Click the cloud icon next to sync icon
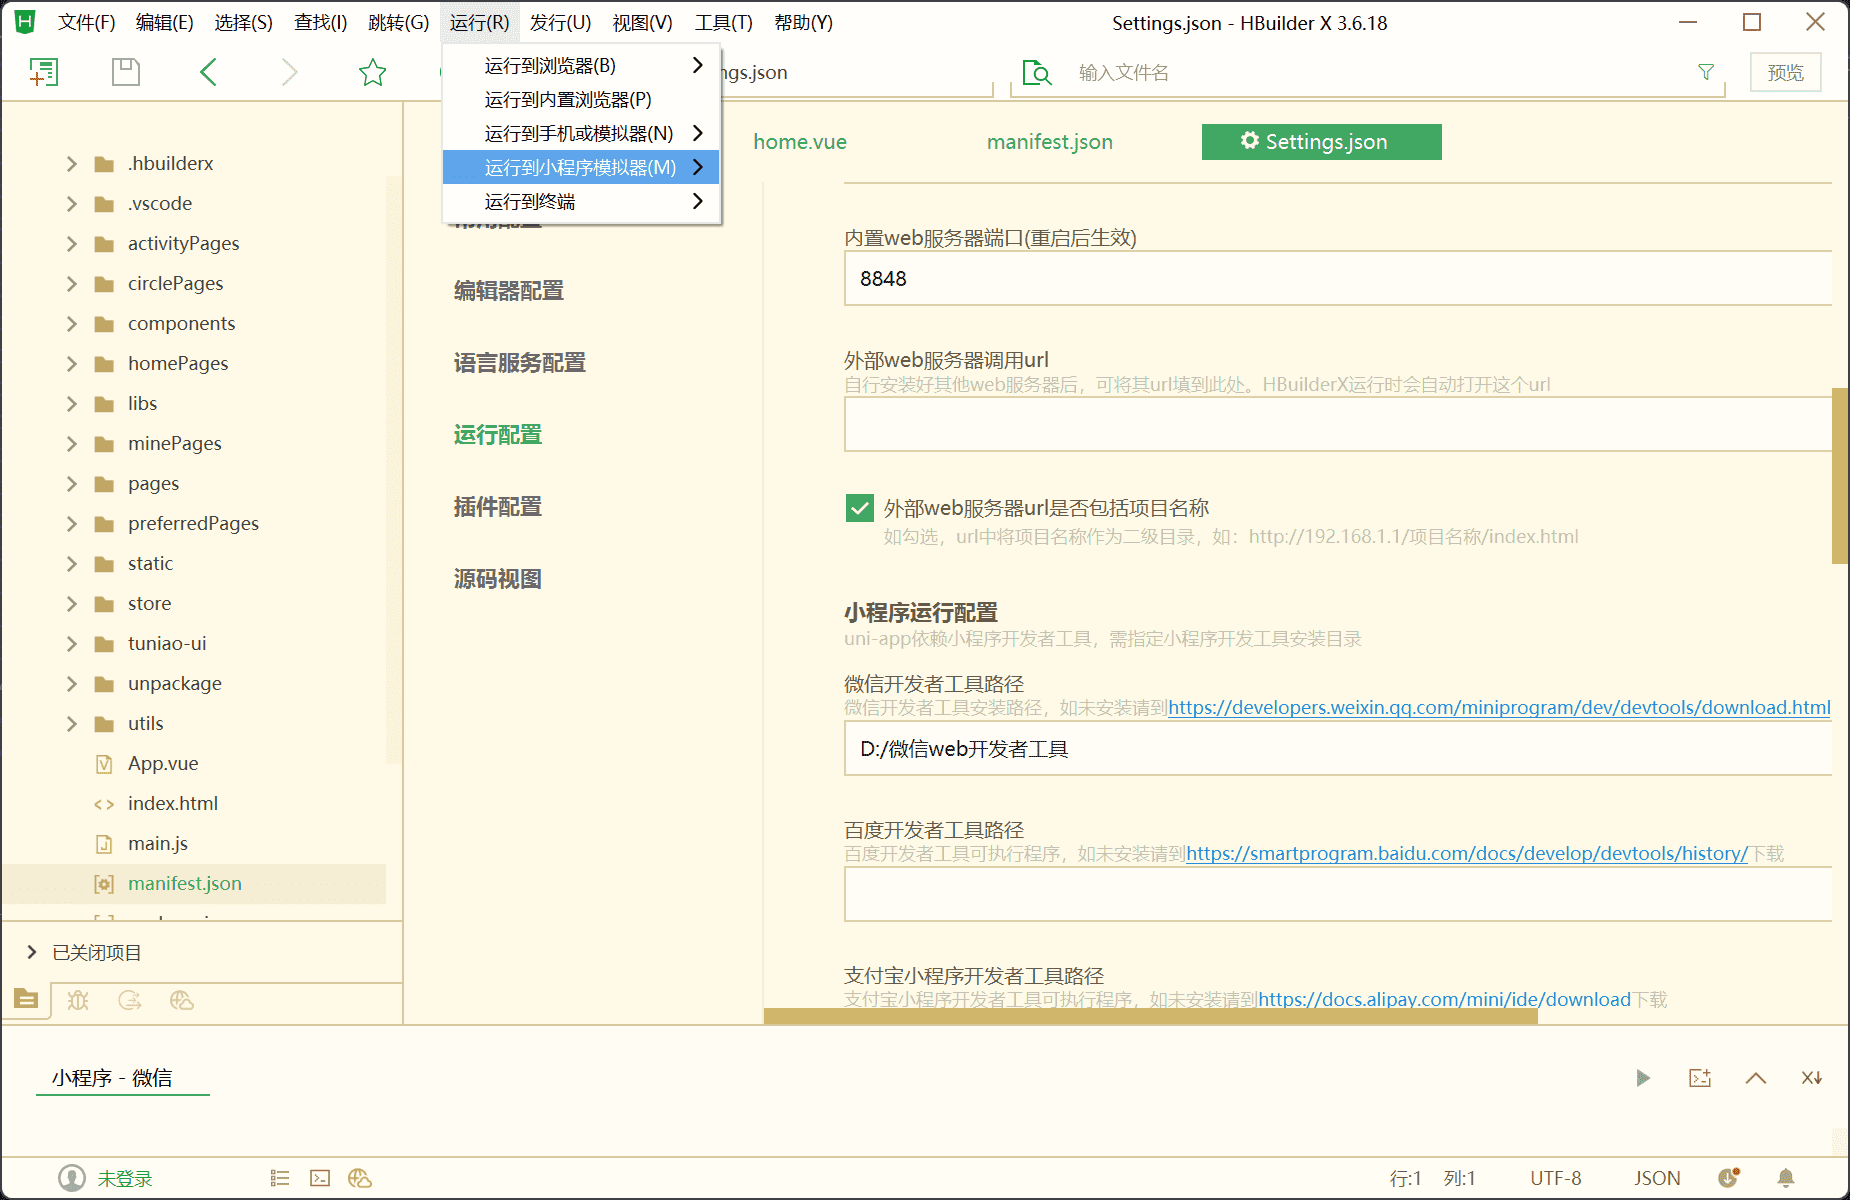 182,1000
